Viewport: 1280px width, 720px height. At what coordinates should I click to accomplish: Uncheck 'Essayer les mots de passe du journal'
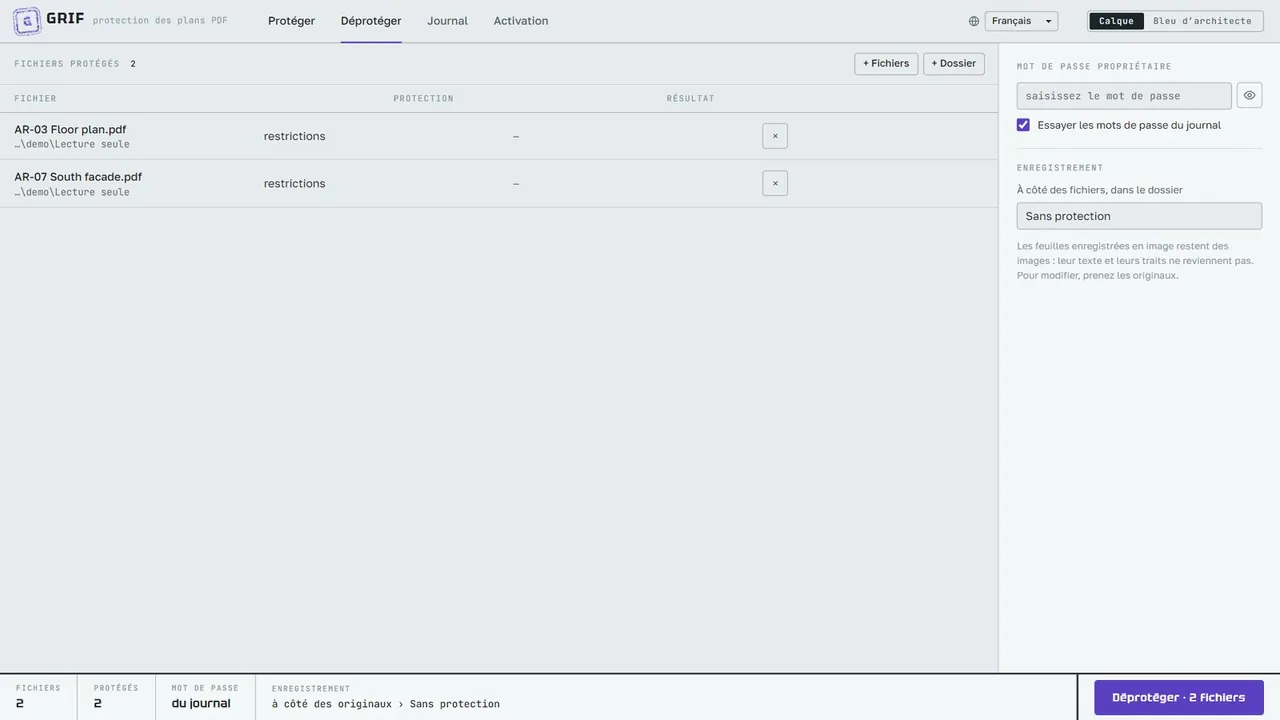click(x=1023, y=125)
